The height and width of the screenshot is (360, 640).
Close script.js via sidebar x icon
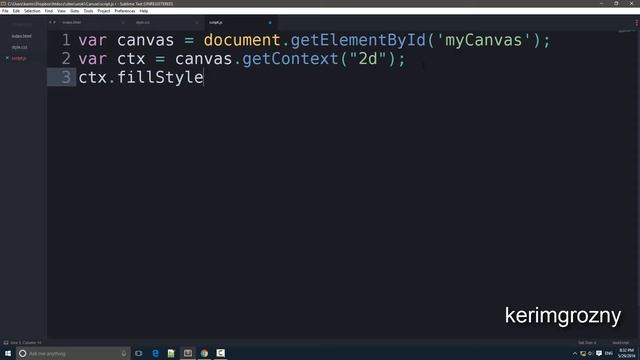(7, 58)
